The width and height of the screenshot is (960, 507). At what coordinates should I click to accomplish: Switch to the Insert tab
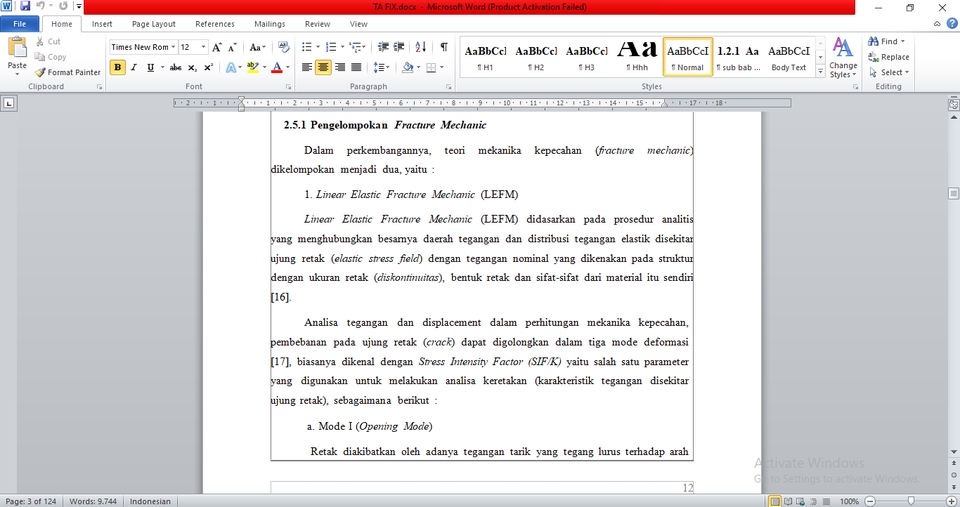102,24
